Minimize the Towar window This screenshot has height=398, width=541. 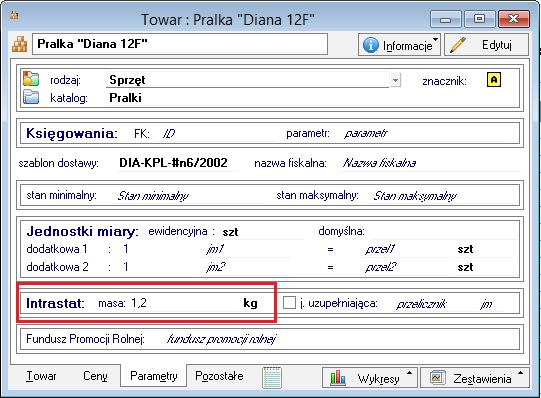[446, 19]
